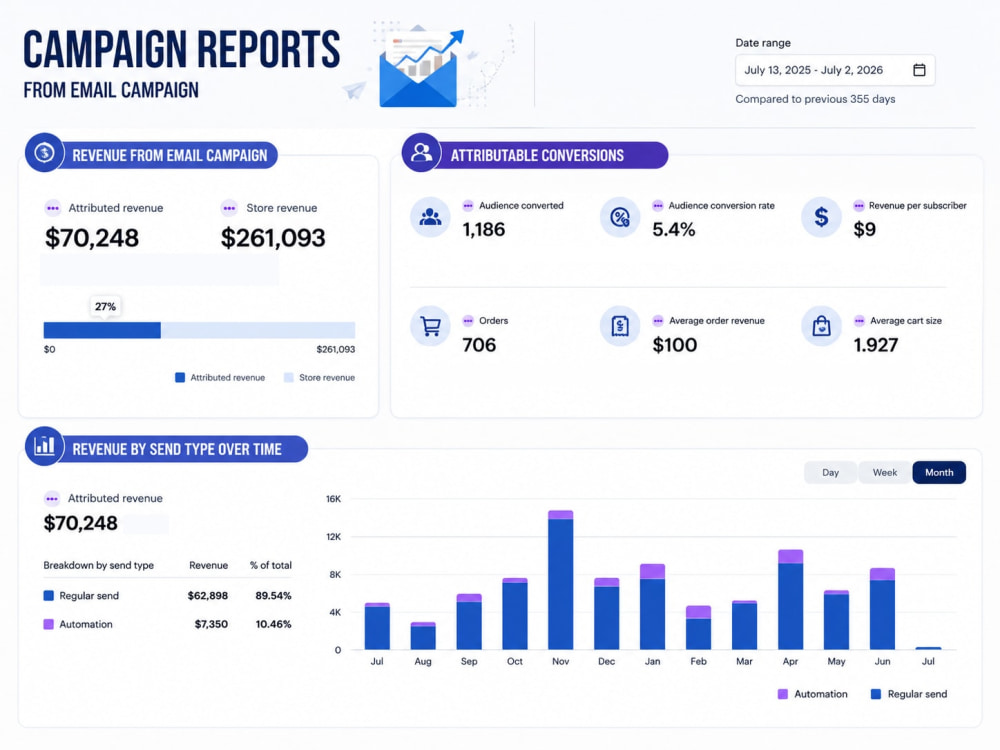Screen dimensions: 1000x750
Task: Click the 27% tooltip label above progress bar
Action: [x=105, y=307]
